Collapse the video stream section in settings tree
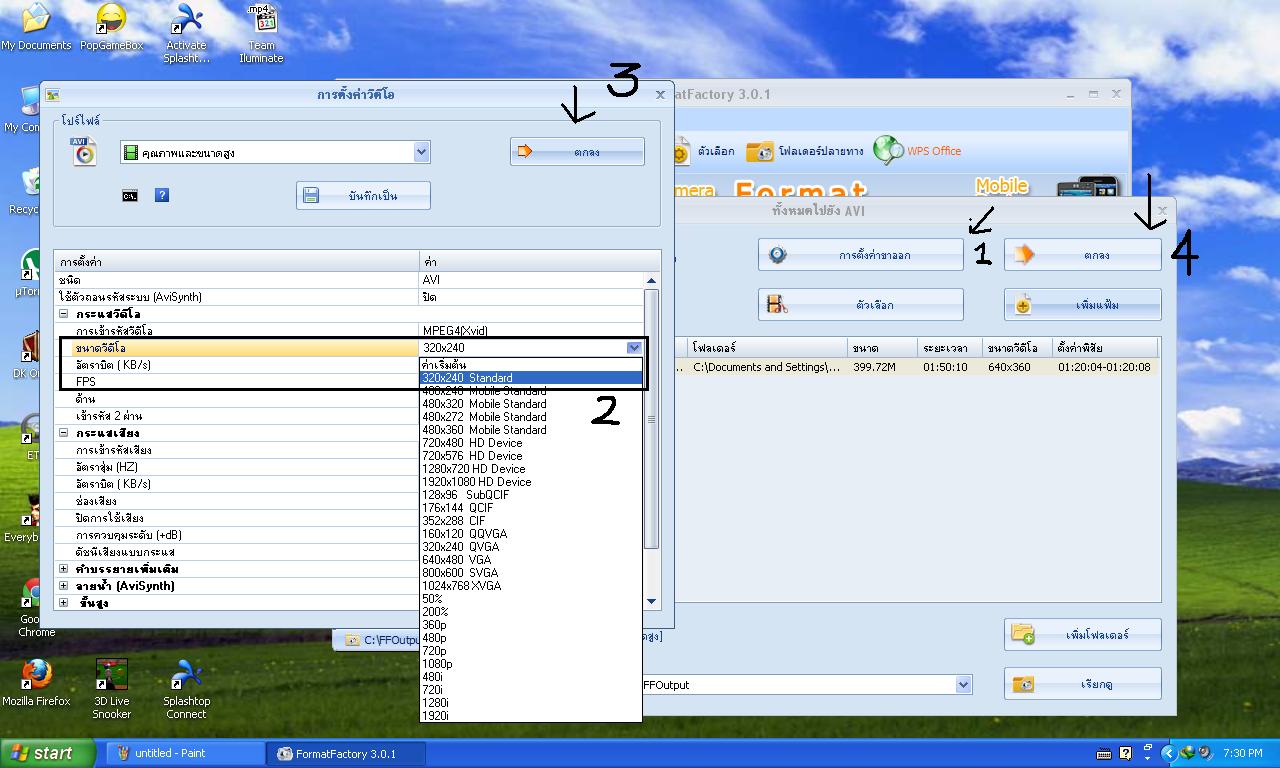 tap(64, 314)
